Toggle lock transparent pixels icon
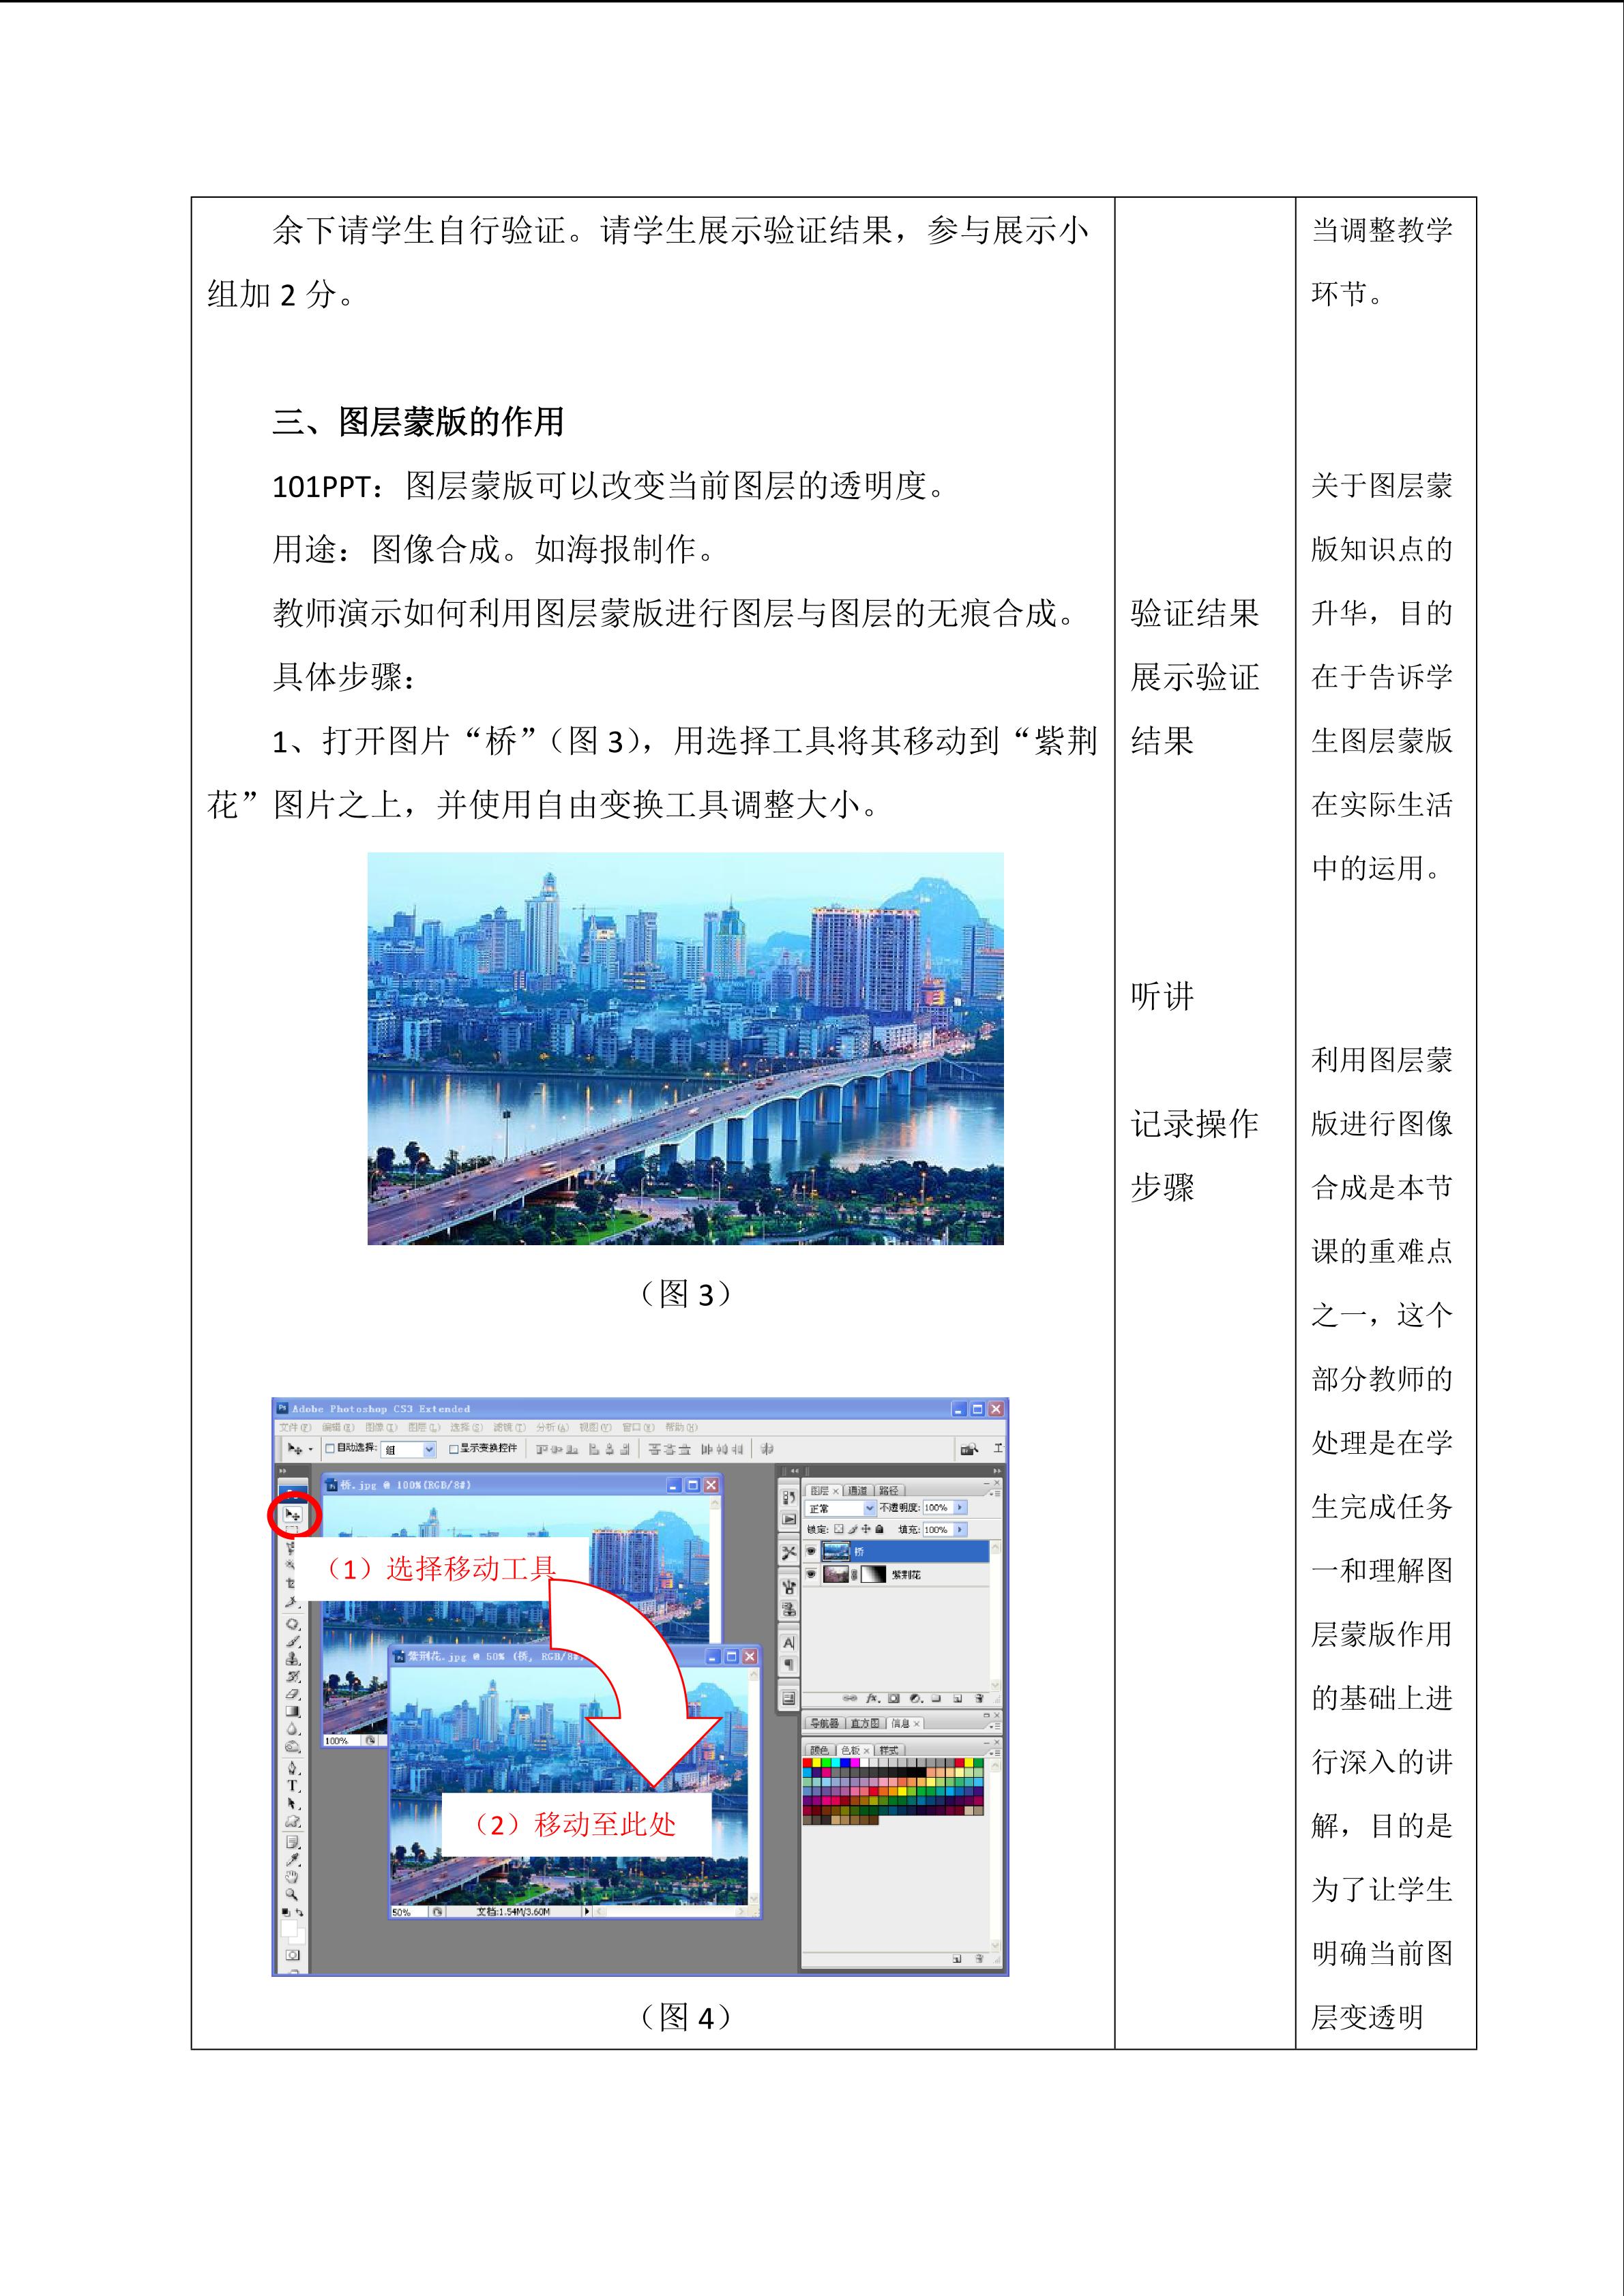The width and height of the screenshot is (1624, 2296). tap(839, 1529)
